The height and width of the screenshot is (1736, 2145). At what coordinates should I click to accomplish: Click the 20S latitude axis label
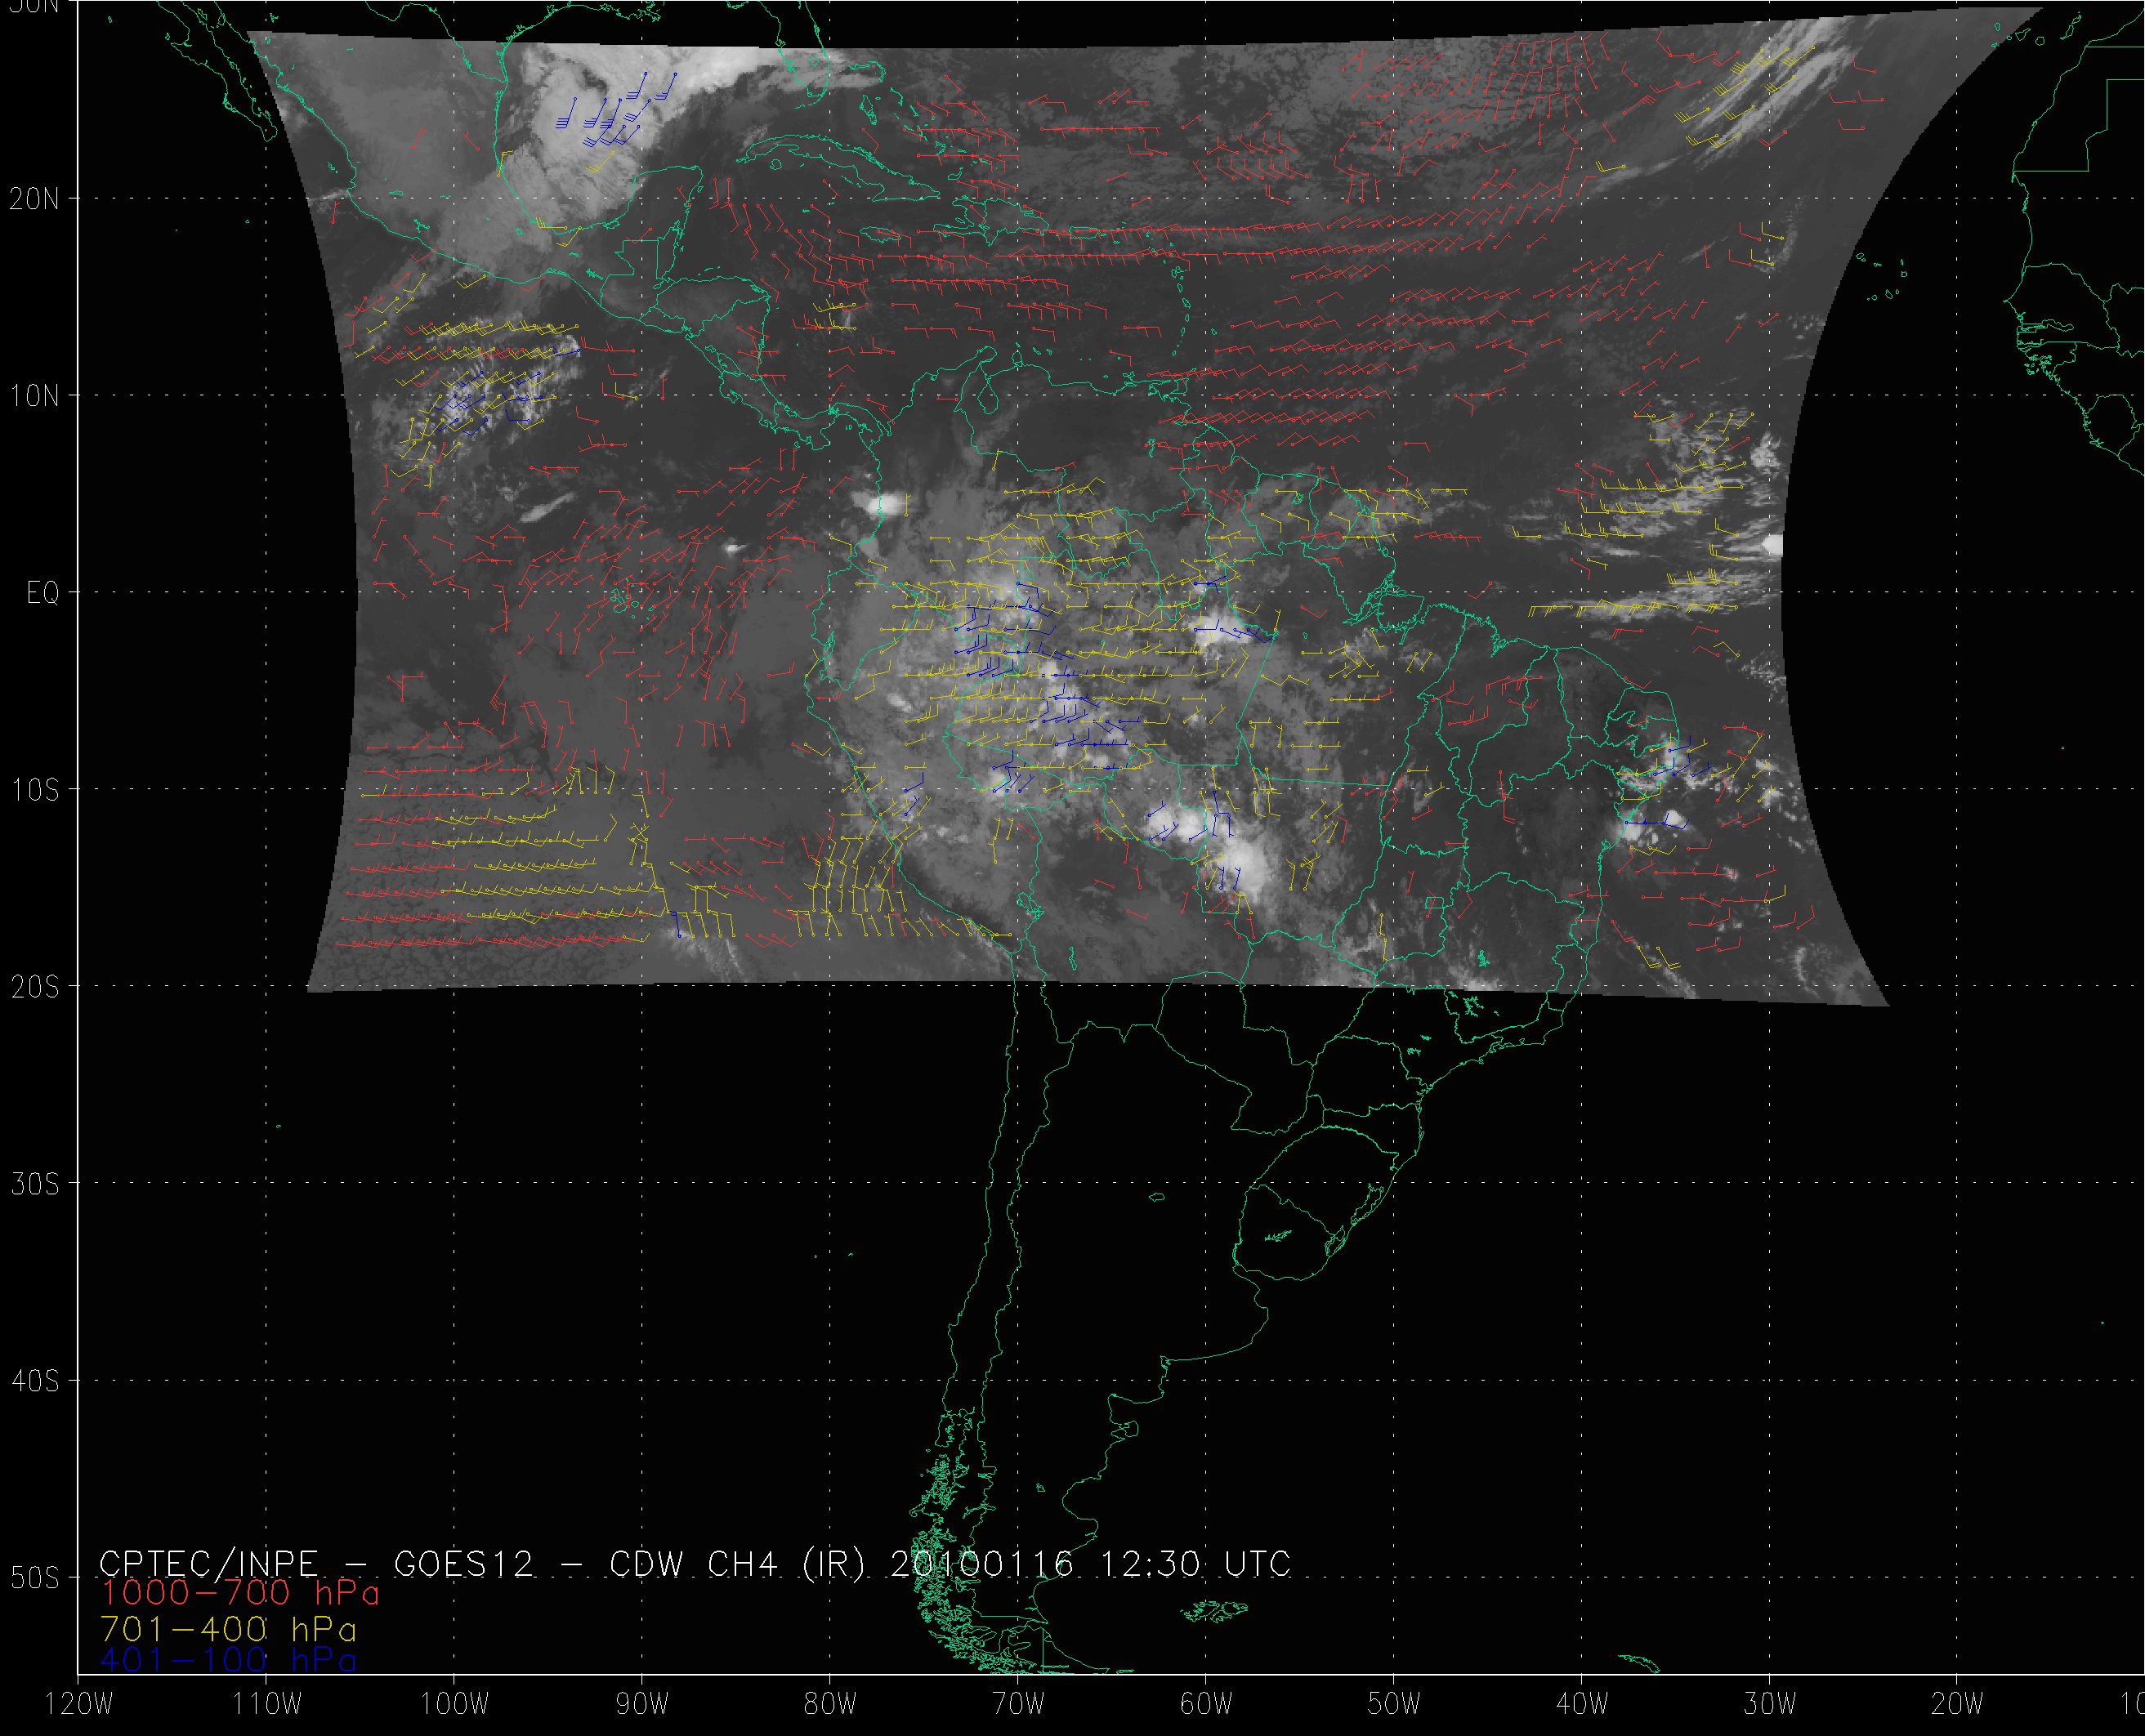click(x=35, y=987)
